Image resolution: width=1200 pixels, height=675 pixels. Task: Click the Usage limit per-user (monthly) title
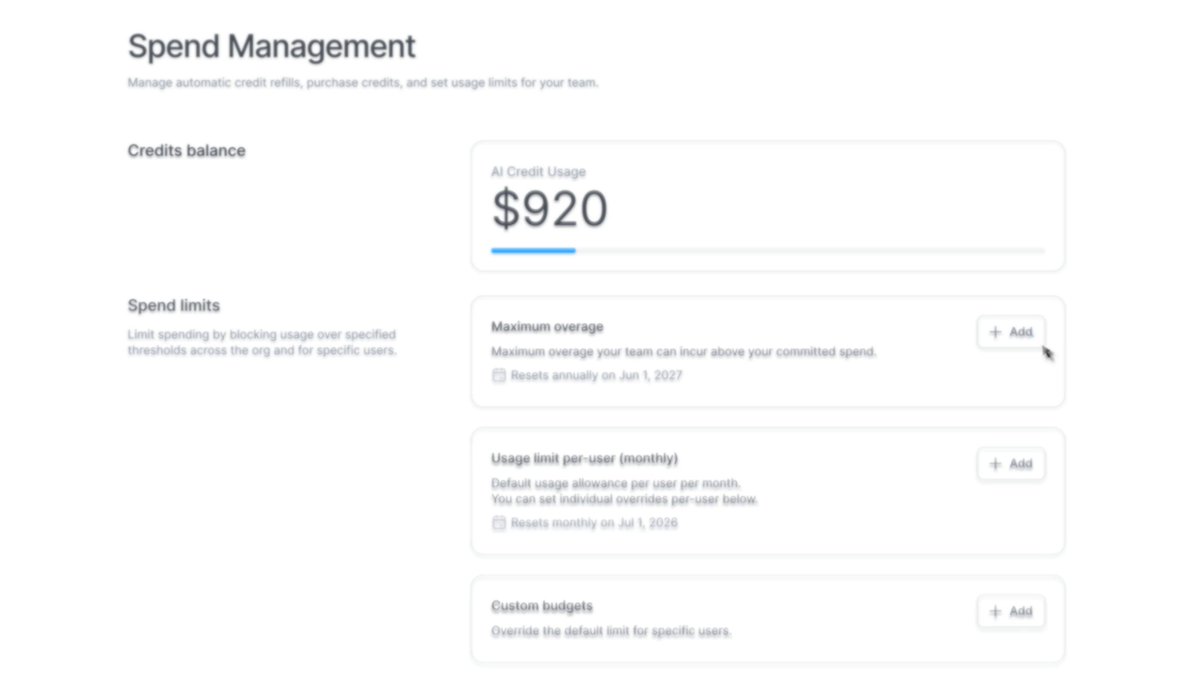tap(584, 459)
